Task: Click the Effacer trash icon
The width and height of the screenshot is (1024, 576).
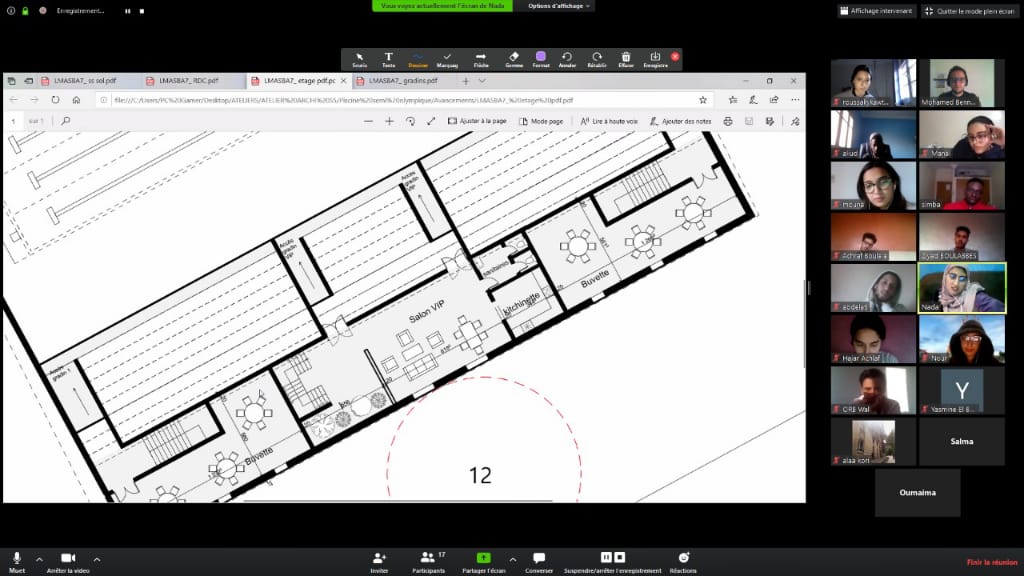Action: coord(625,59)
